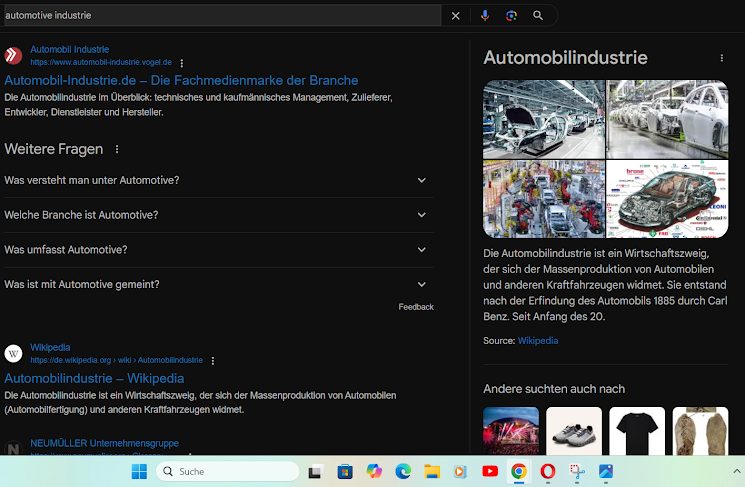Click the 'Automobilindustrie' knowledge panel heading
Viewport: 745px width, 487px height.
coord(565,58)
